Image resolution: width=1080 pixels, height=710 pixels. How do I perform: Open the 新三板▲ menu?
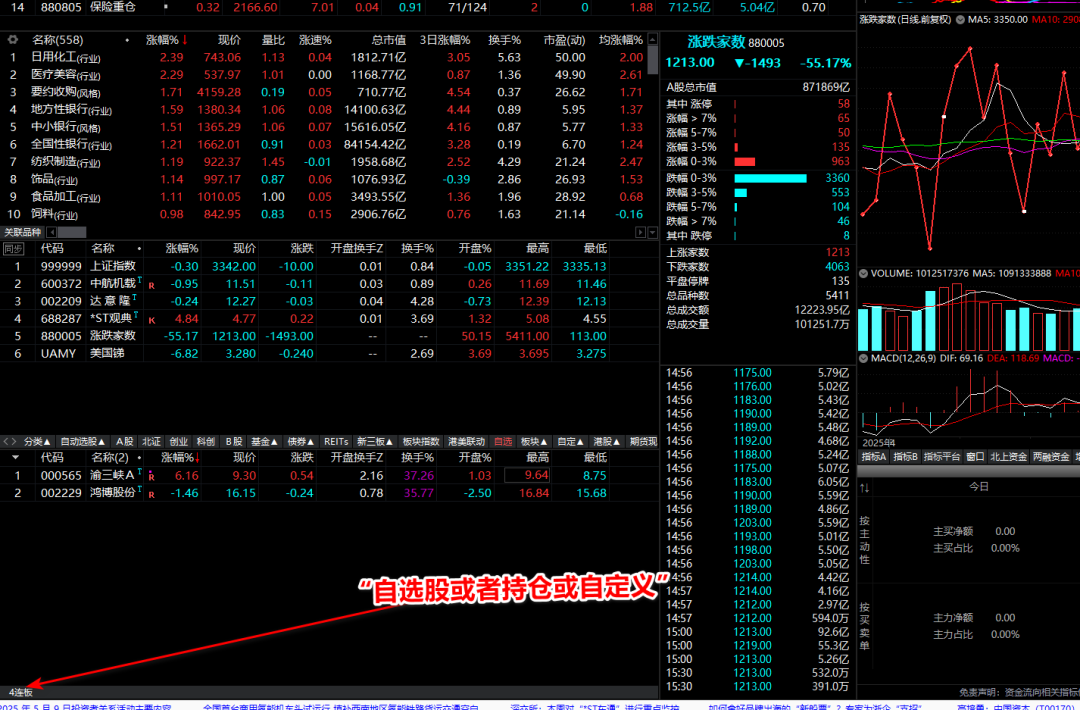point(375,441)
